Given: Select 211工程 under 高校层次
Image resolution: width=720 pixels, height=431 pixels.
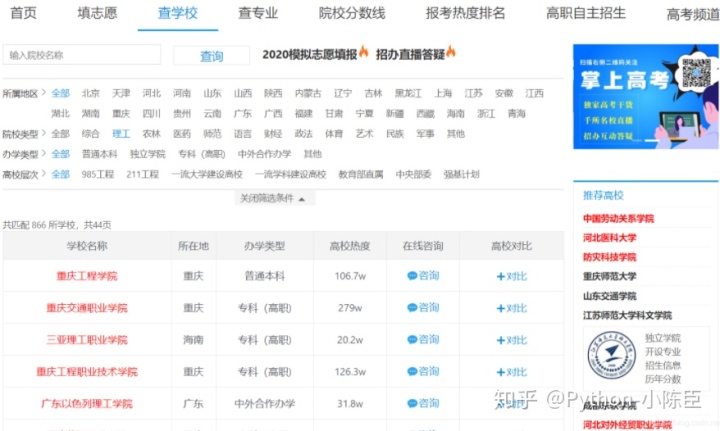Looking at the screenshot, I should click(x=142, y=174).
